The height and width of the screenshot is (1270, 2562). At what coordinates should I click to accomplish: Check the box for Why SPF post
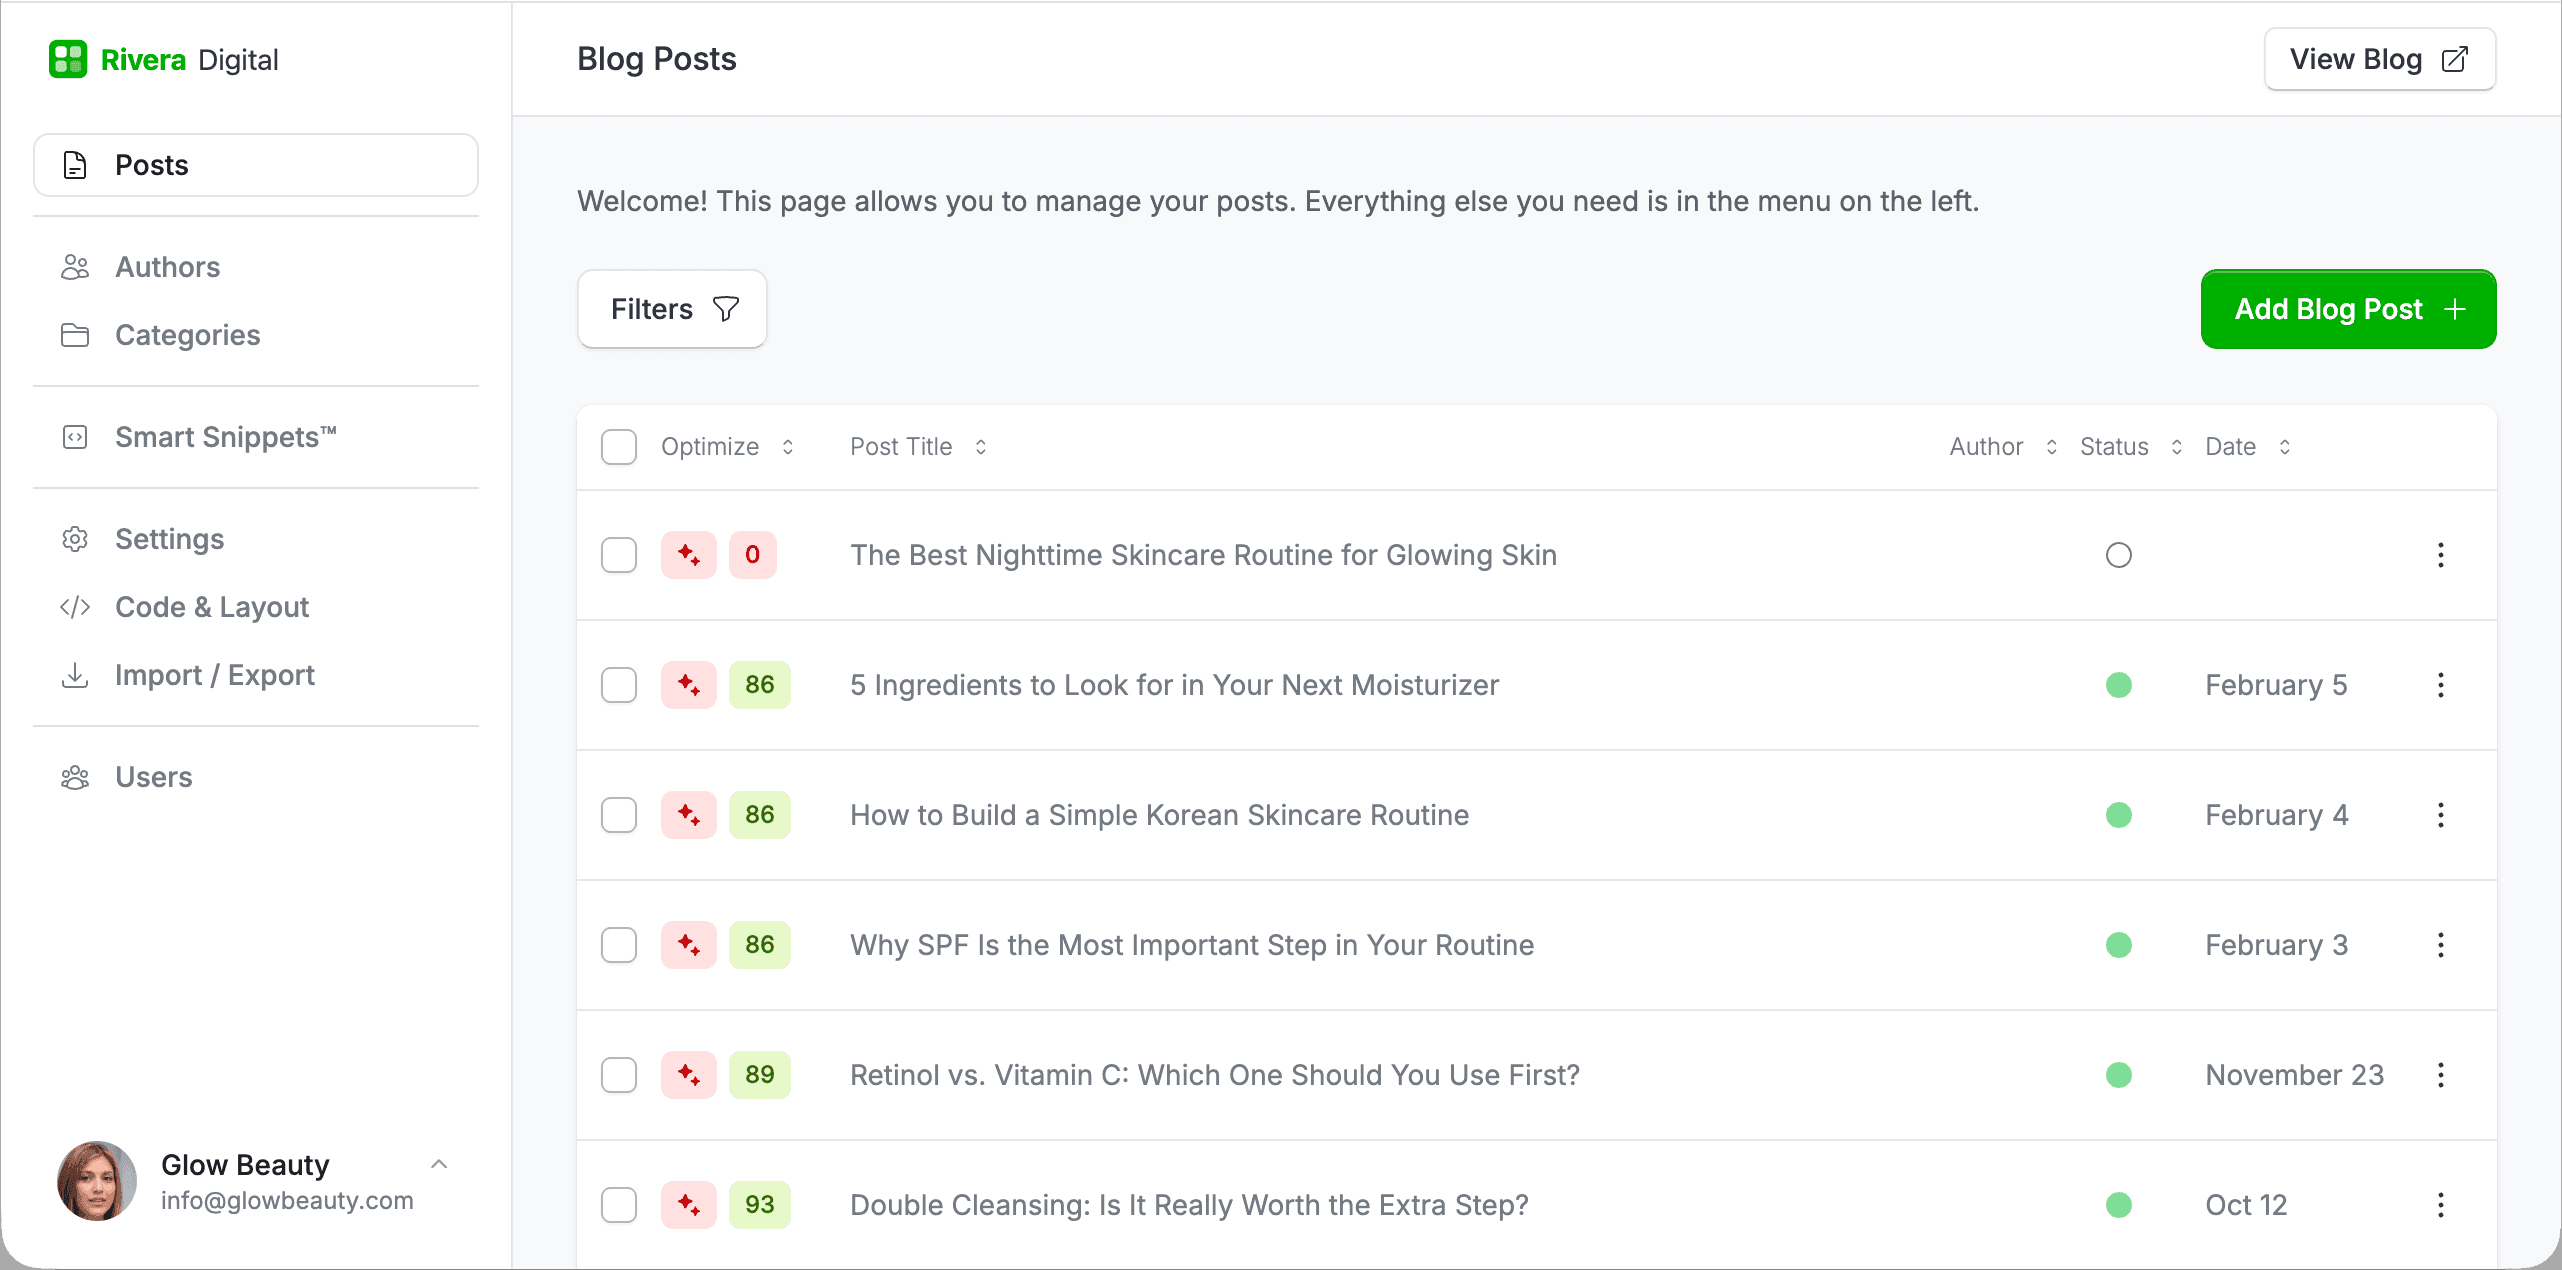pyautogui.click(x=619, y=945)
